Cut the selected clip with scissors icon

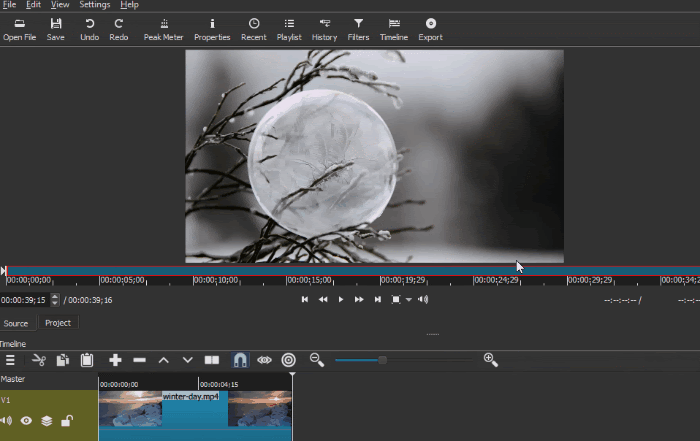pos(39,360)
